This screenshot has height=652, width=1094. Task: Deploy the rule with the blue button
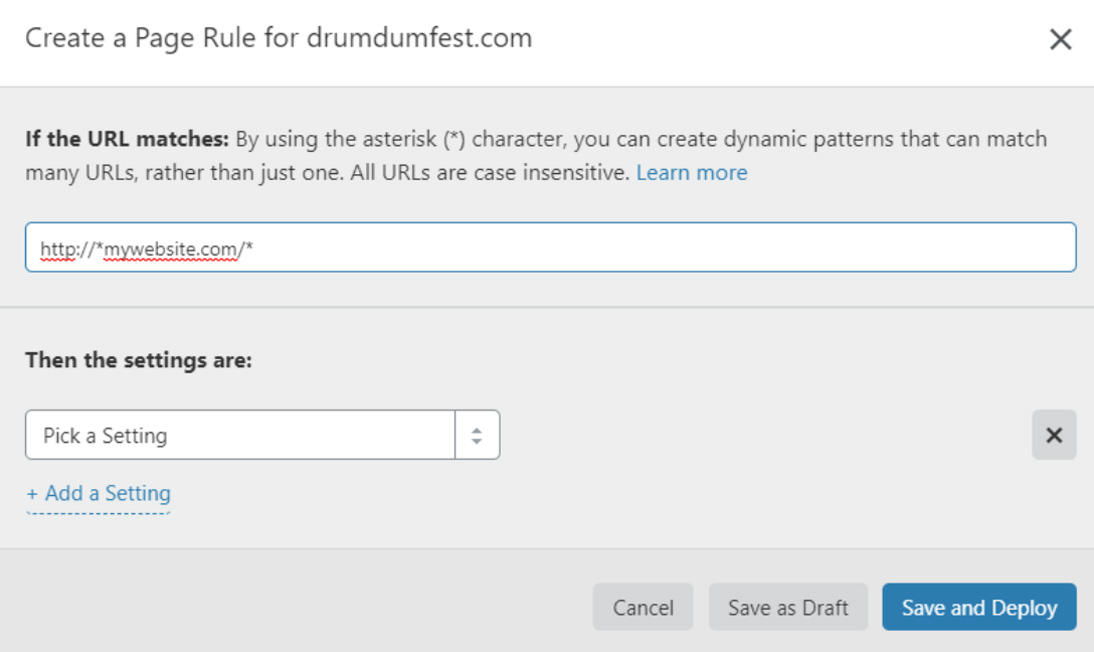pyautogui.click(x=978, y=607)
